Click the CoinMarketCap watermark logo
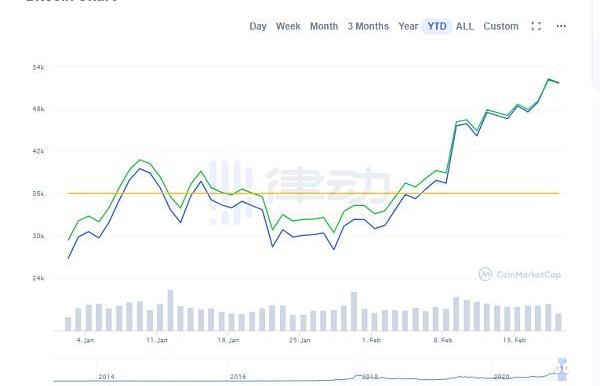The image size is (600, 386). coord(520,274)
